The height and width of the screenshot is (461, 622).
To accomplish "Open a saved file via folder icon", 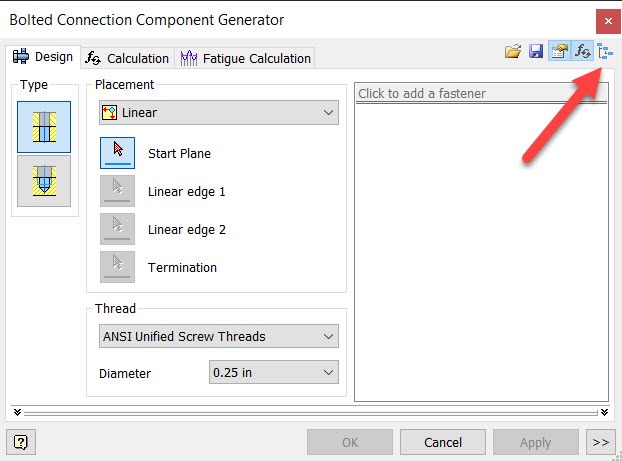I will click(513, 51).
